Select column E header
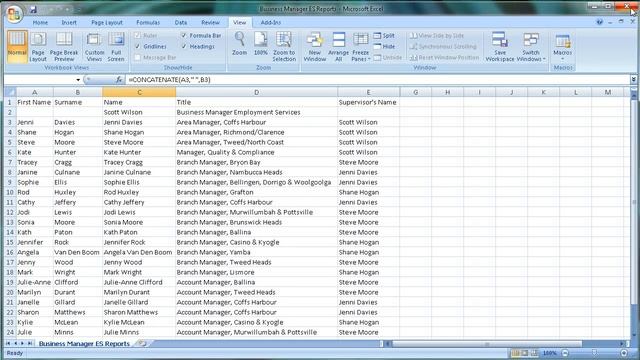The height and width of the screenshot is (360, 640). point(368,92)
